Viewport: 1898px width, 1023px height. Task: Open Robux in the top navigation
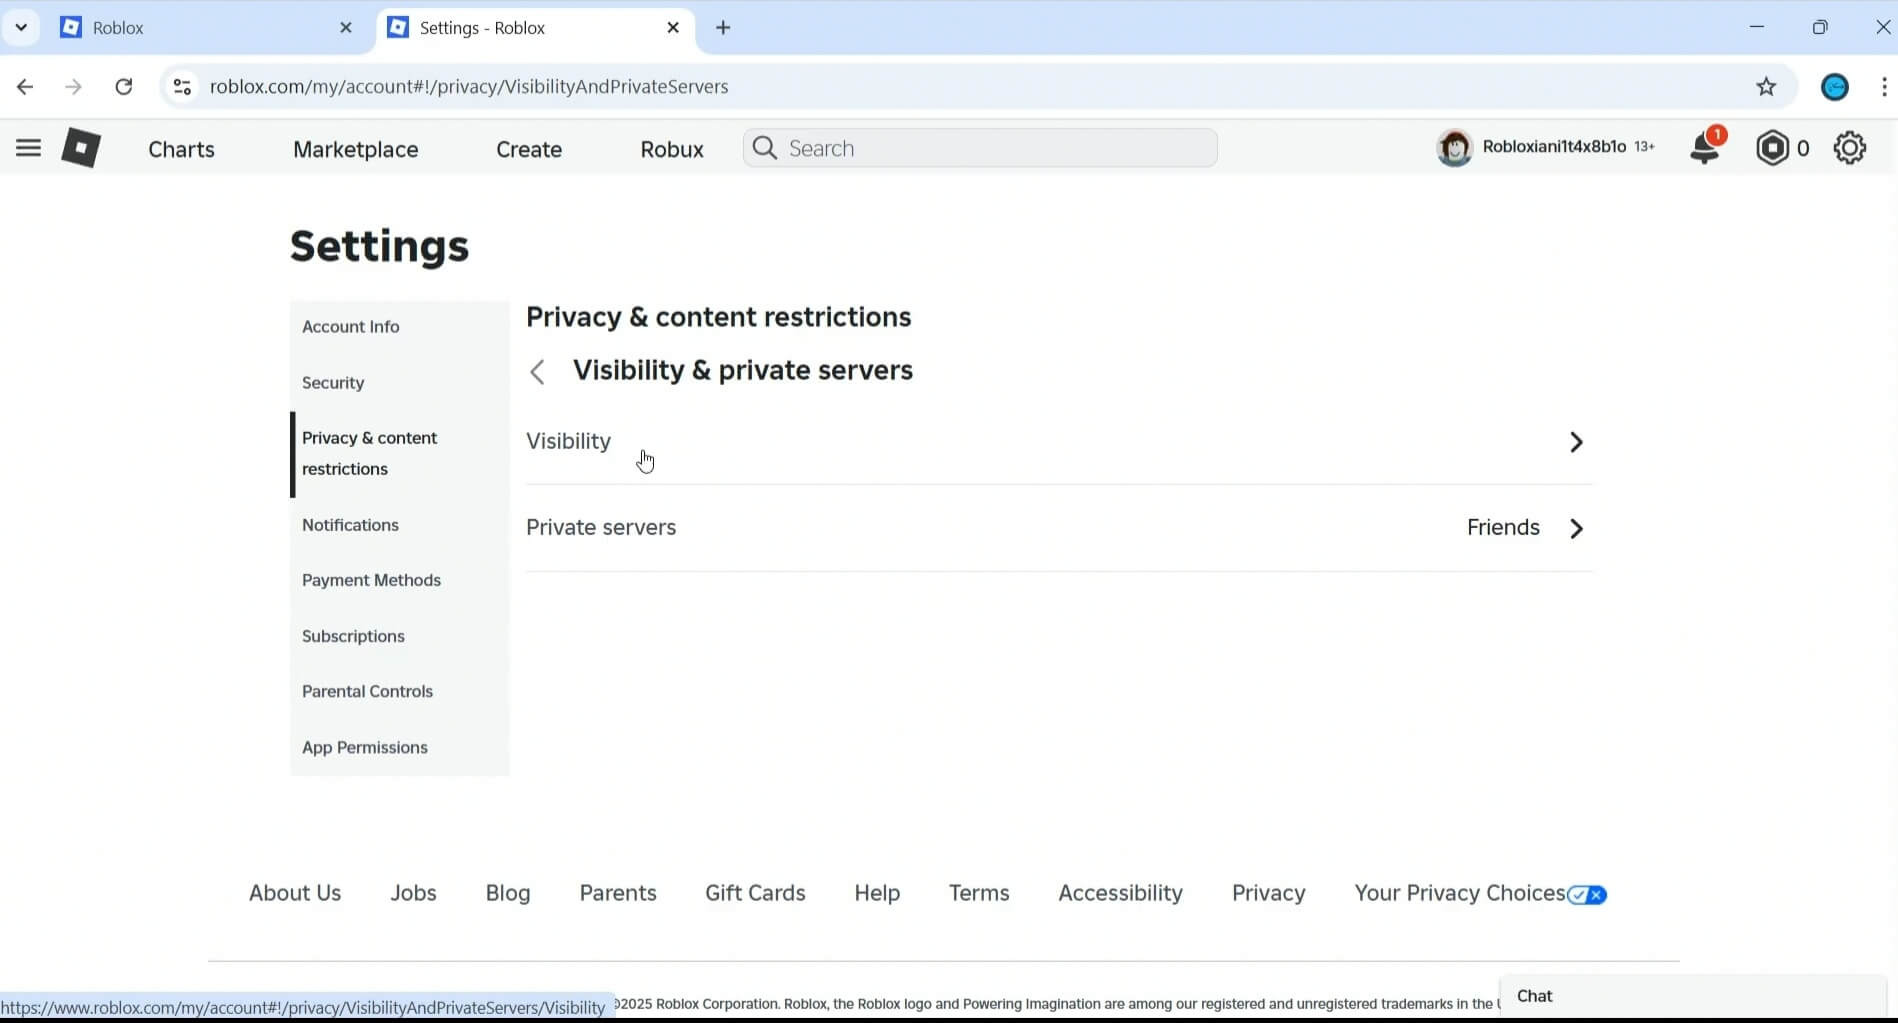pyautogui.click(x=672, y=149)
